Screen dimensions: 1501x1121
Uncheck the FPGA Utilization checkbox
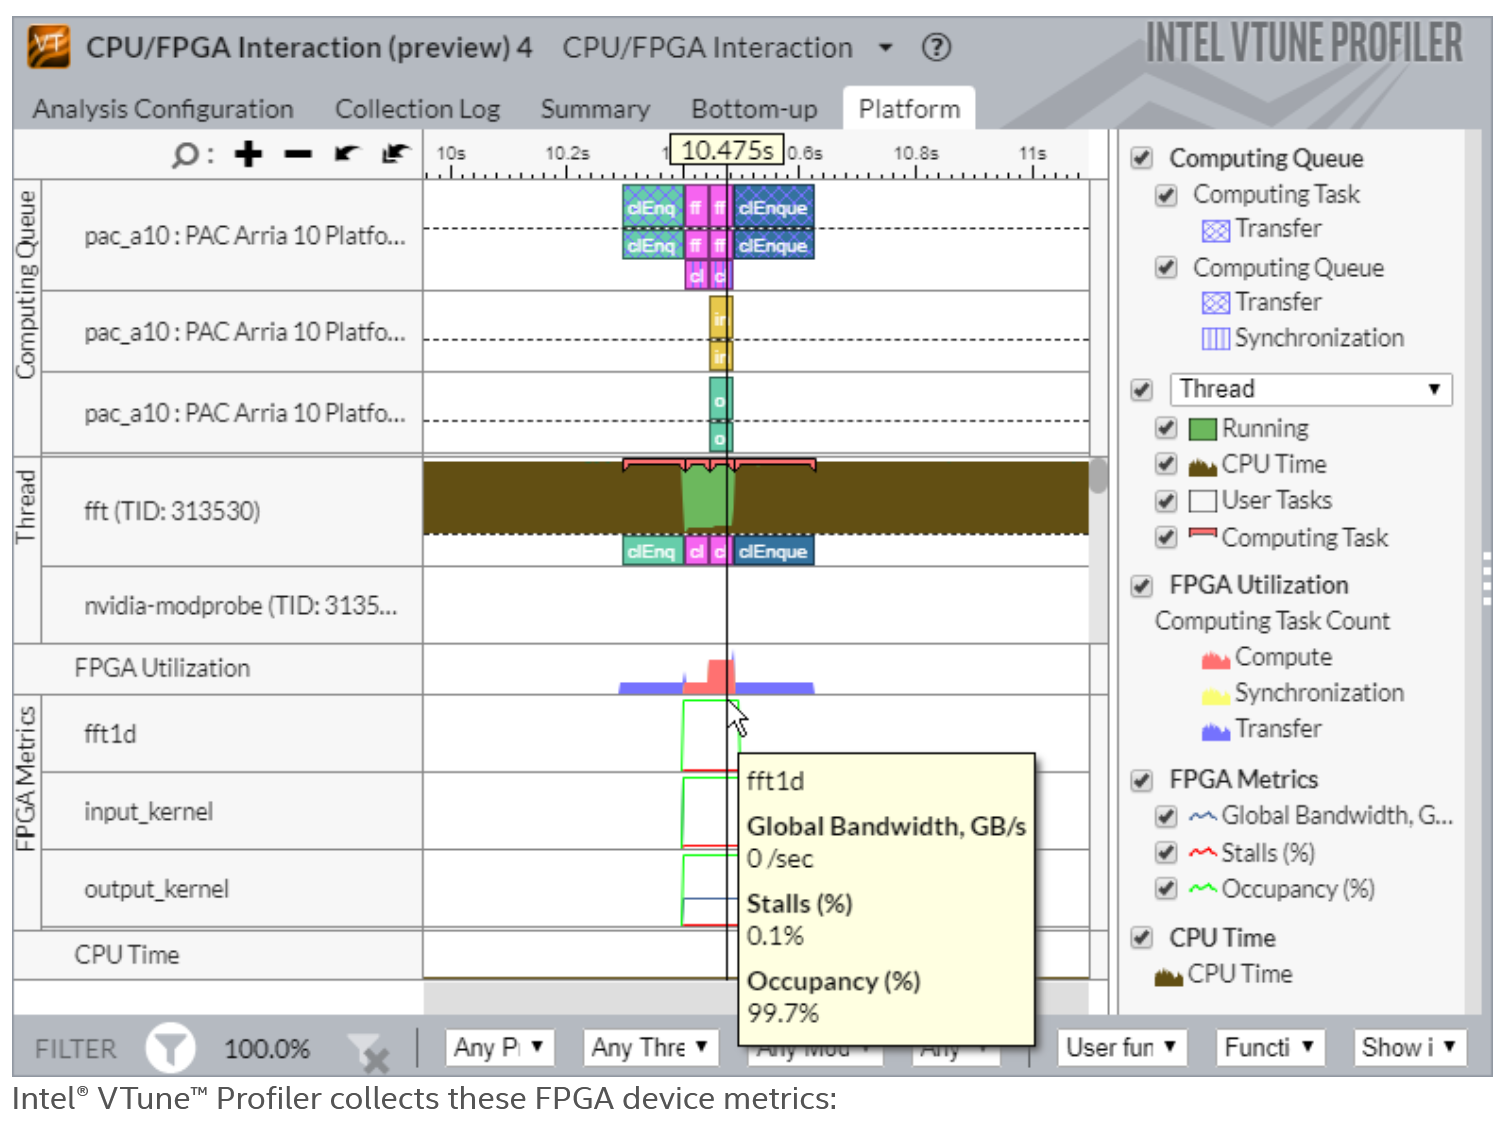[1141, 586]
